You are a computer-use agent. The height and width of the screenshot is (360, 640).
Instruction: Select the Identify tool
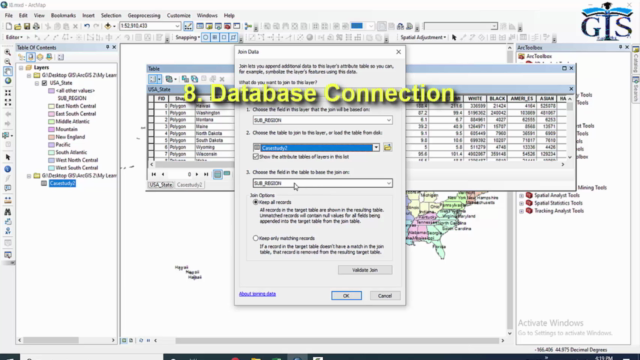pos(7,169)
